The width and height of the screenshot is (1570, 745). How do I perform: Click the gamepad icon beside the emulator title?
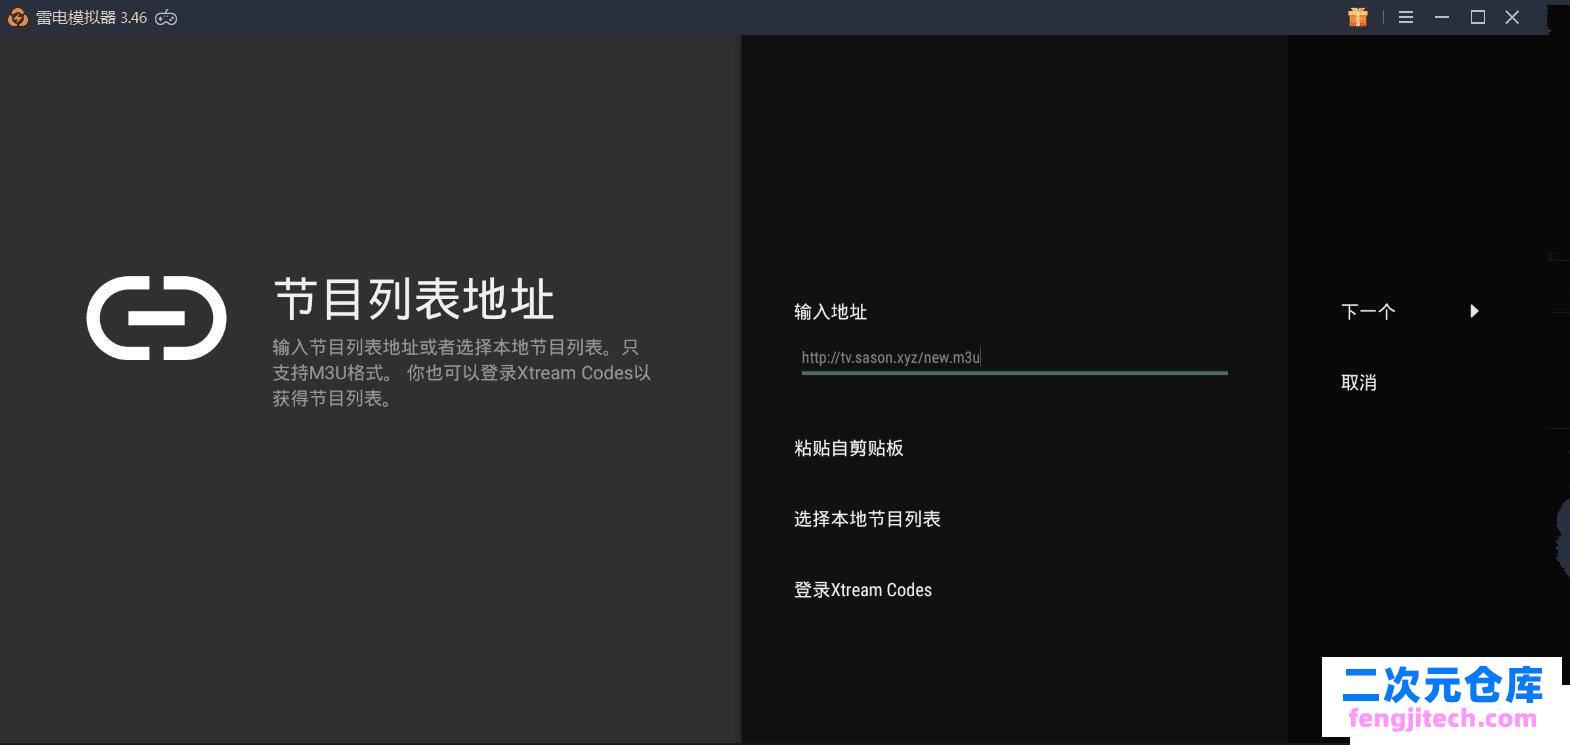[x=166, y=18]
